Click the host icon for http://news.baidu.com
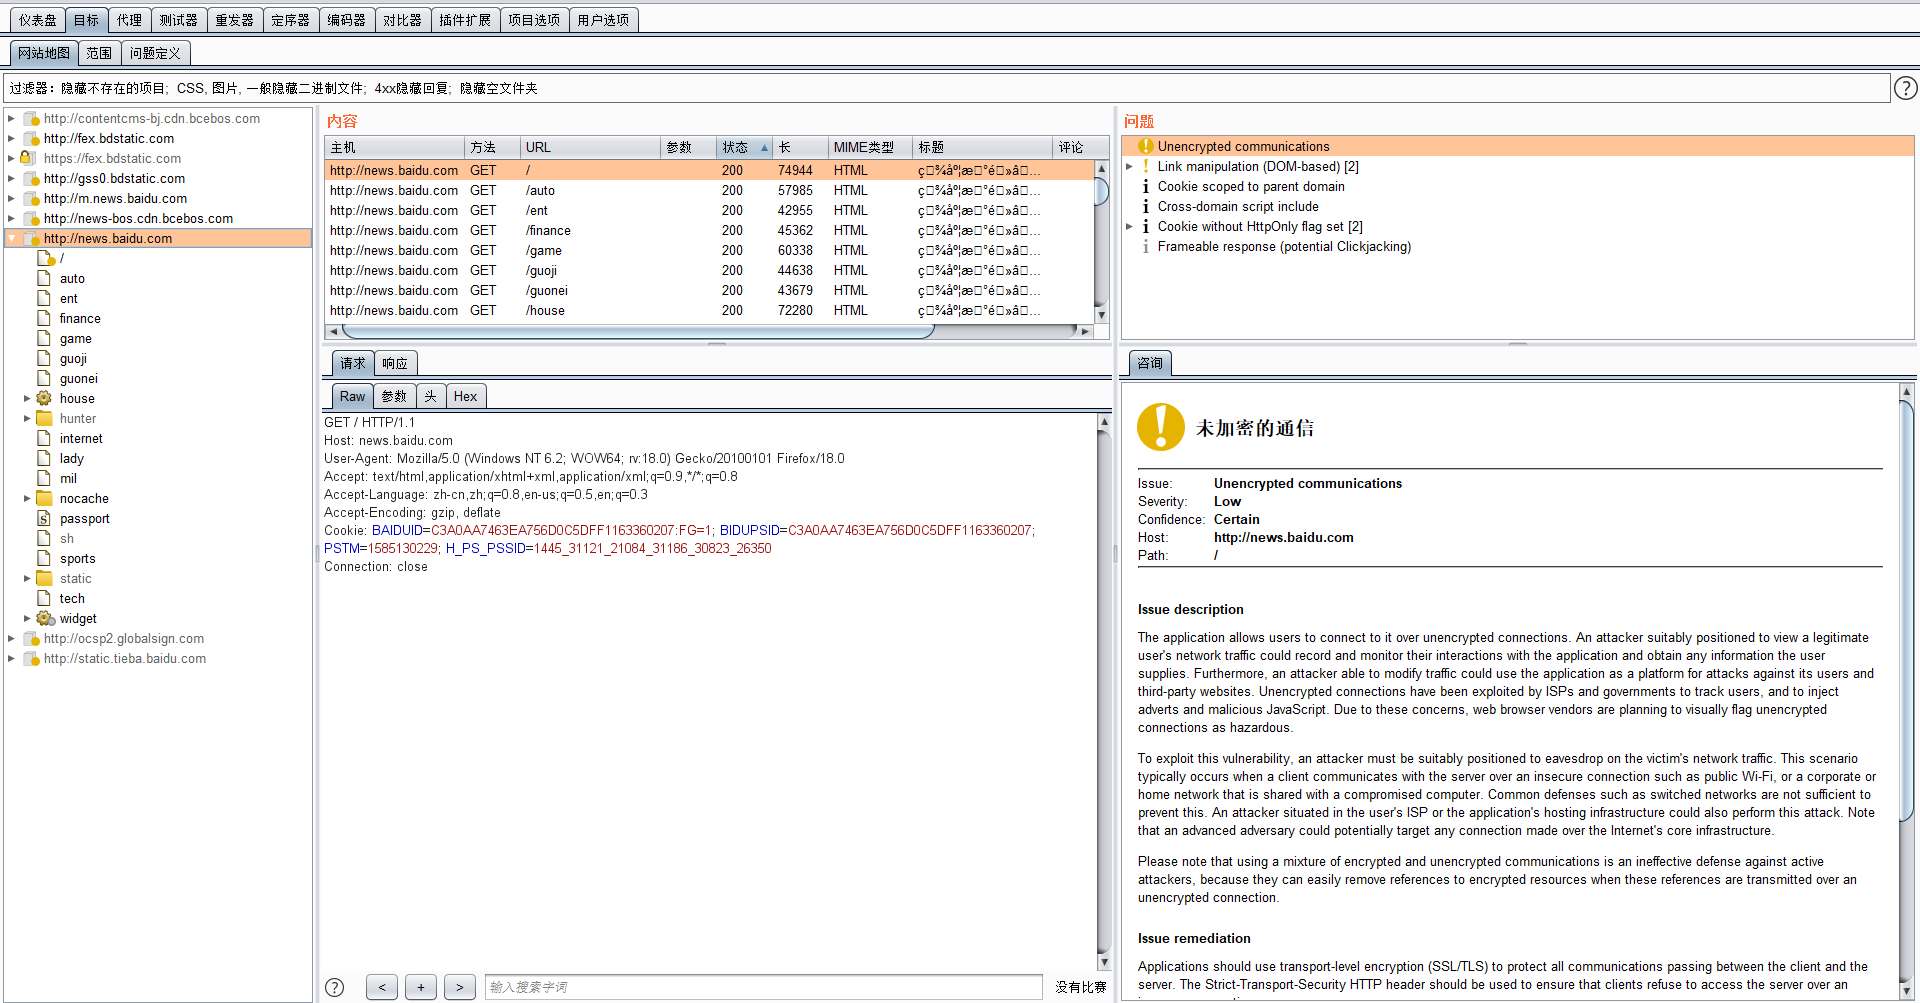 [30, 238]
